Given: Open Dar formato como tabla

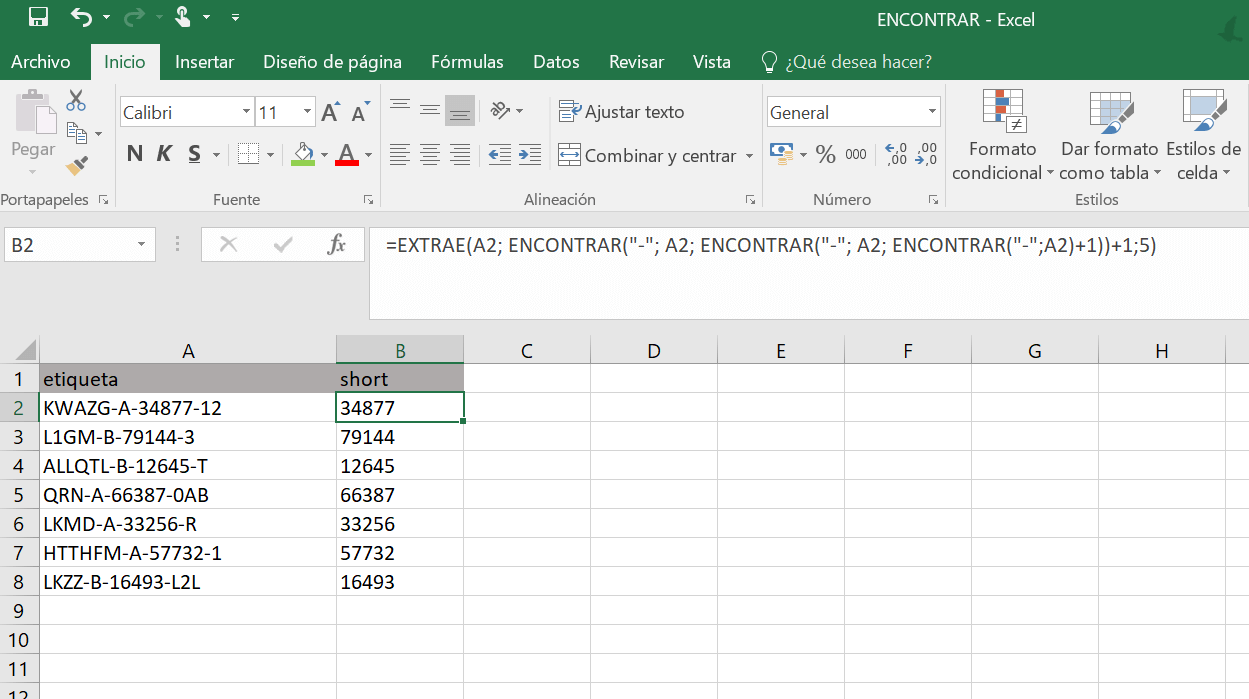Looking at the screenshot, I should pos(1109,136).
